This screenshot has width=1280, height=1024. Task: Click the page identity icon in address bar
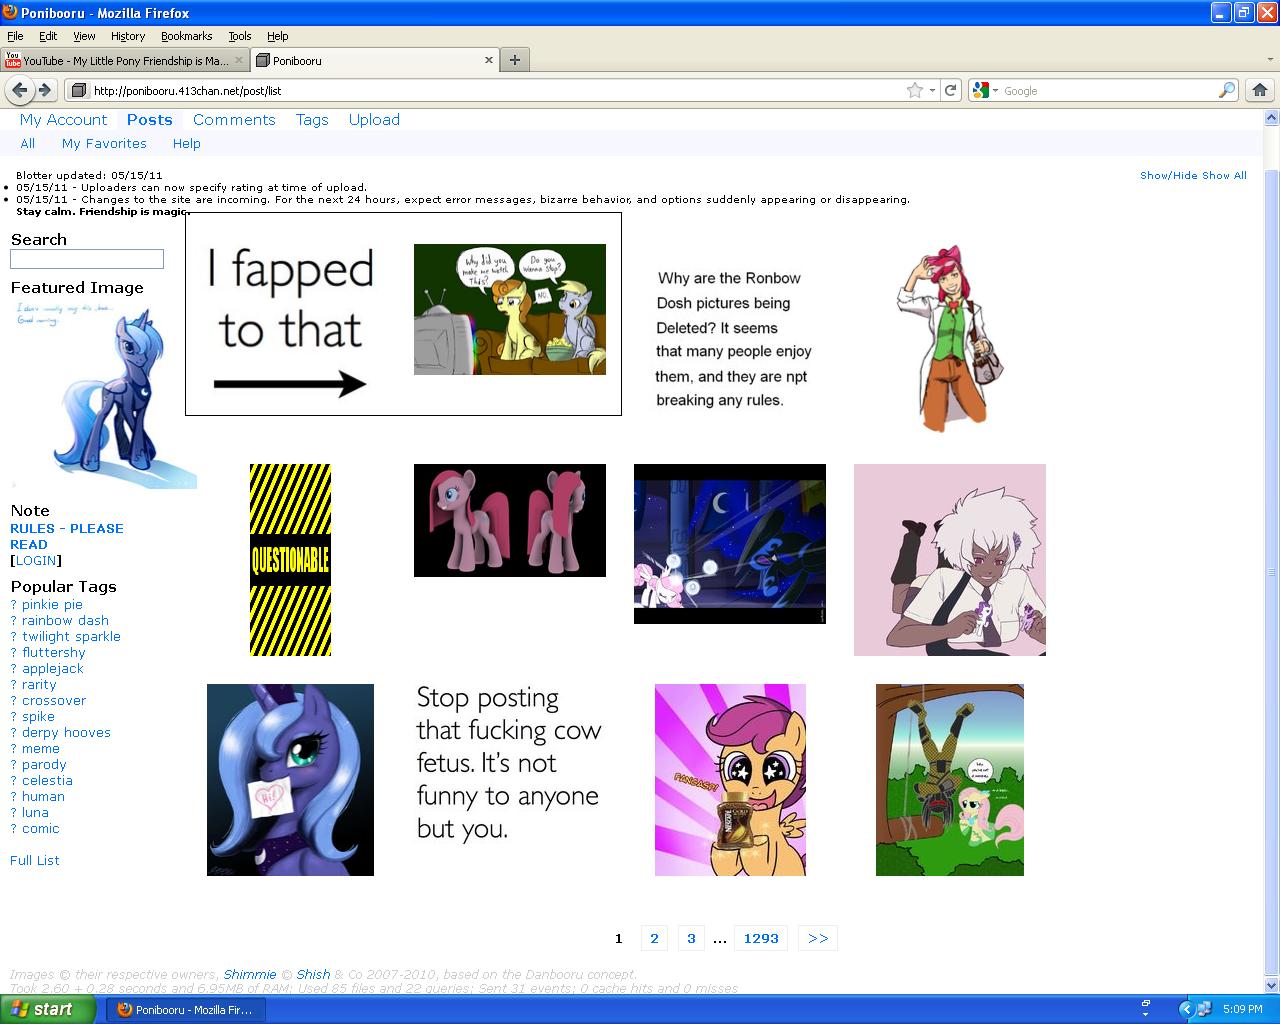(x=79, y=90)
